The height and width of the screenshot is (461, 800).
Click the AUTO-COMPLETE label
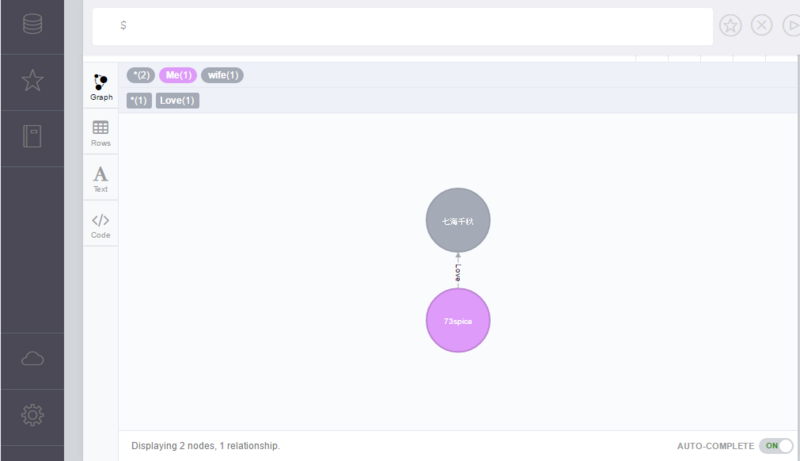[715, 446]
